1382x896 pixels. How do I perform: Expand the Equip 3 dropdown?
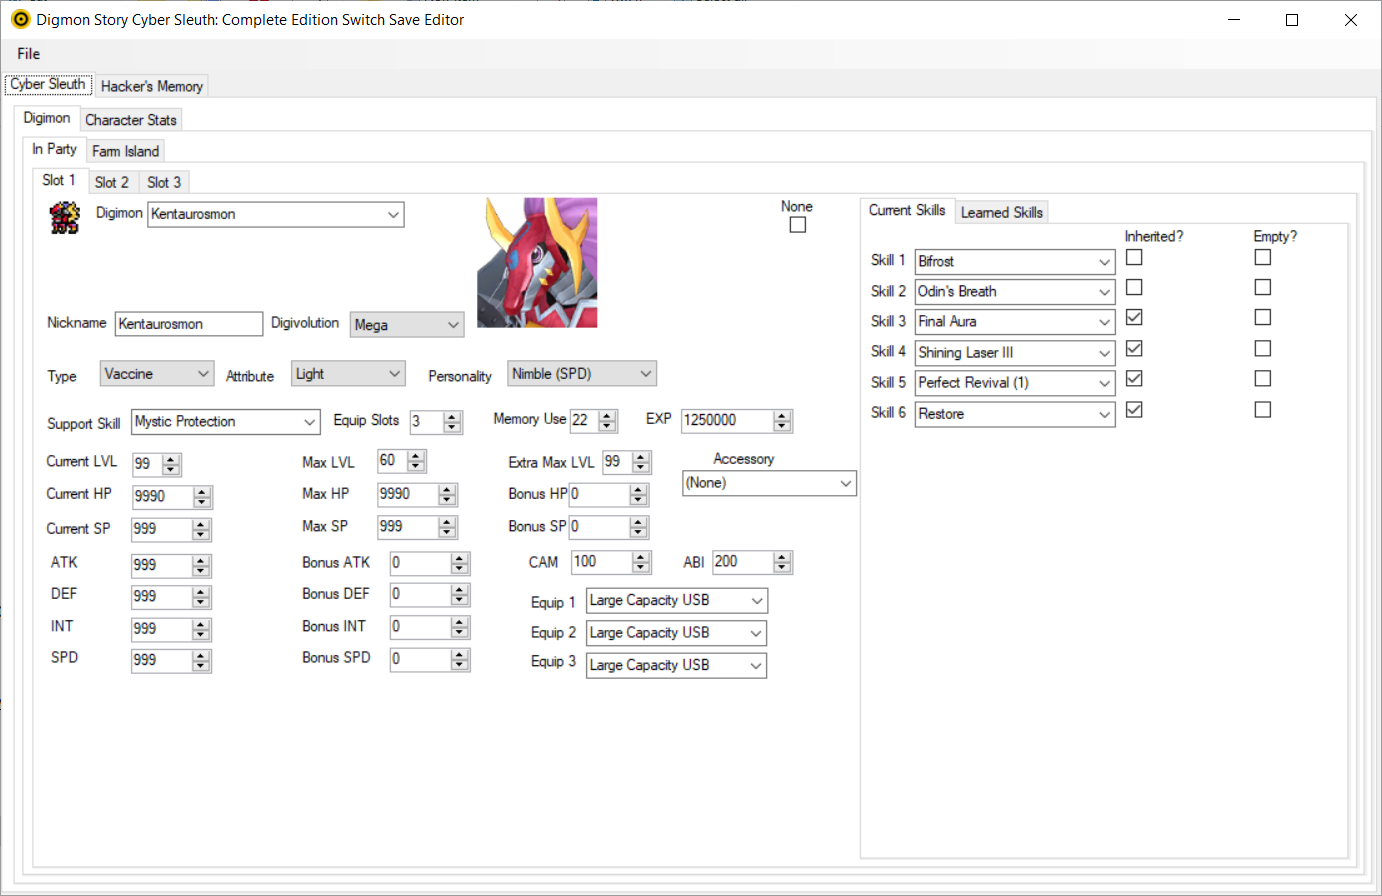point(676,665)
